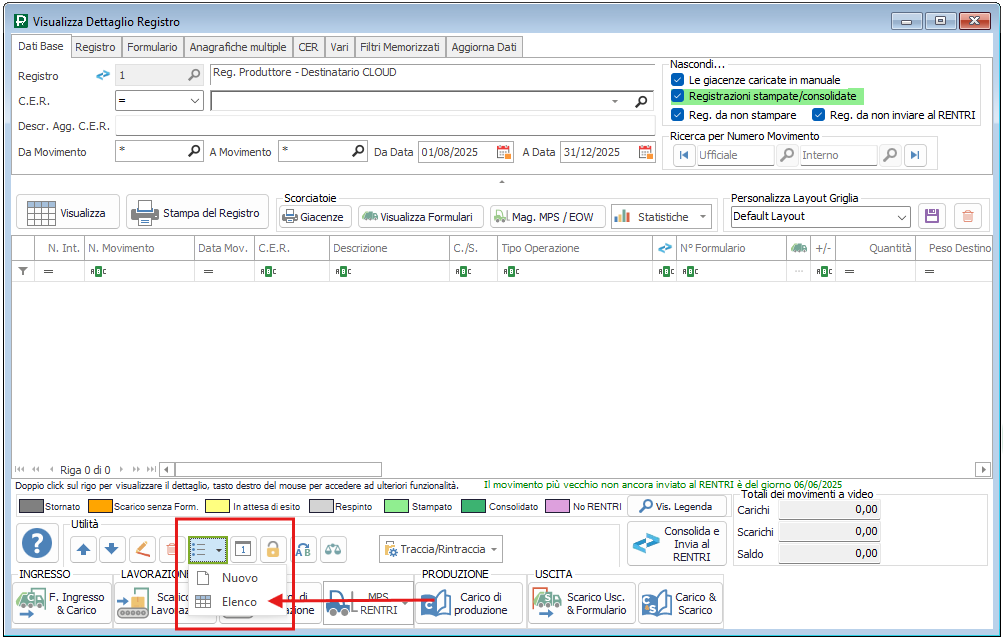Click the orange Scarico senza Form. swatch

pos(100,507)
